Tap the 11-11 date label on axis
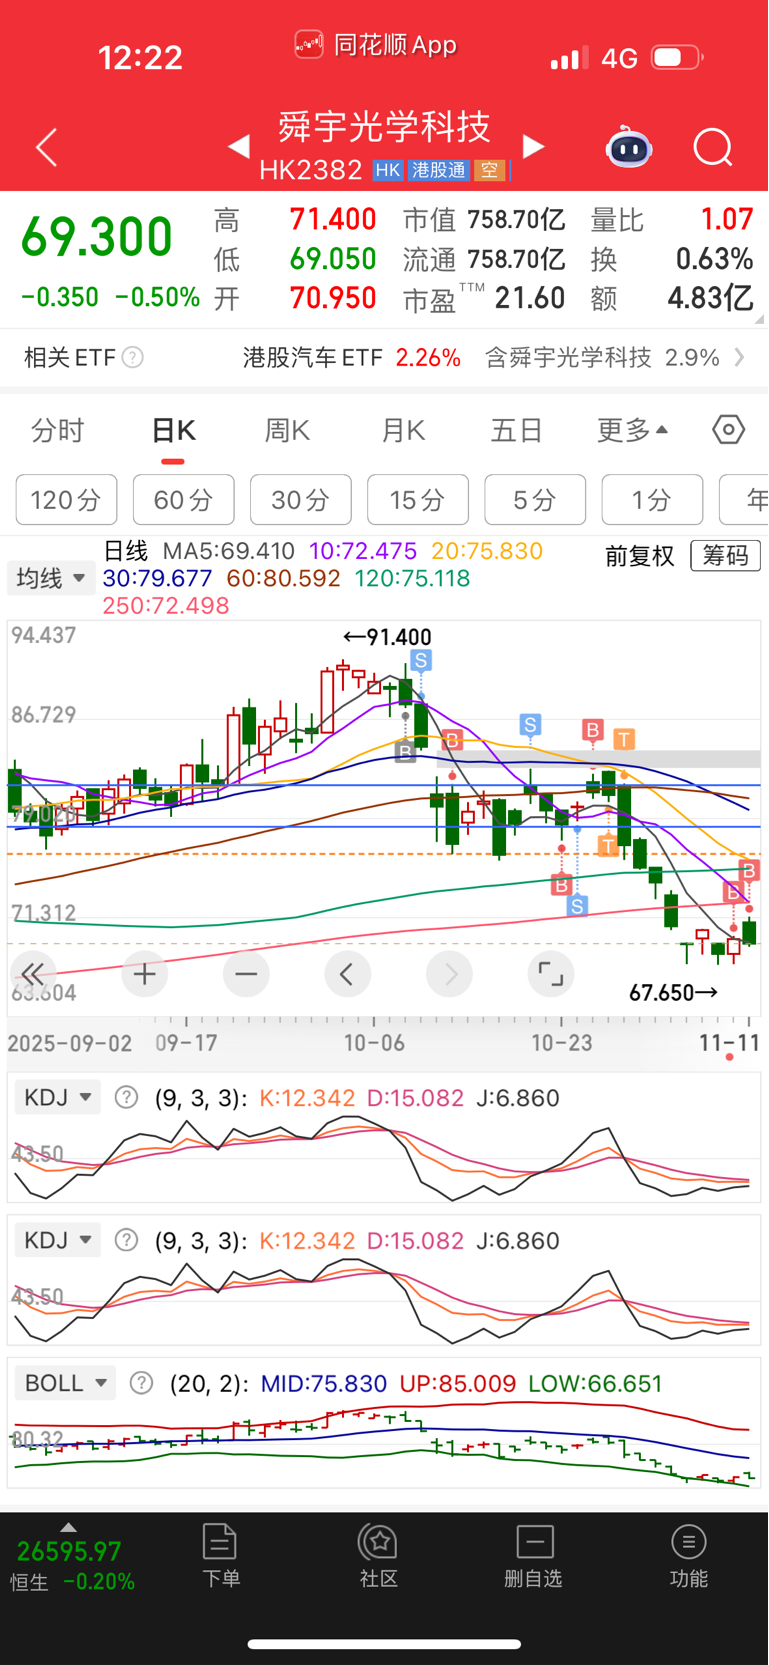Screen dimensions: 769x1665 pos(729,1043)
